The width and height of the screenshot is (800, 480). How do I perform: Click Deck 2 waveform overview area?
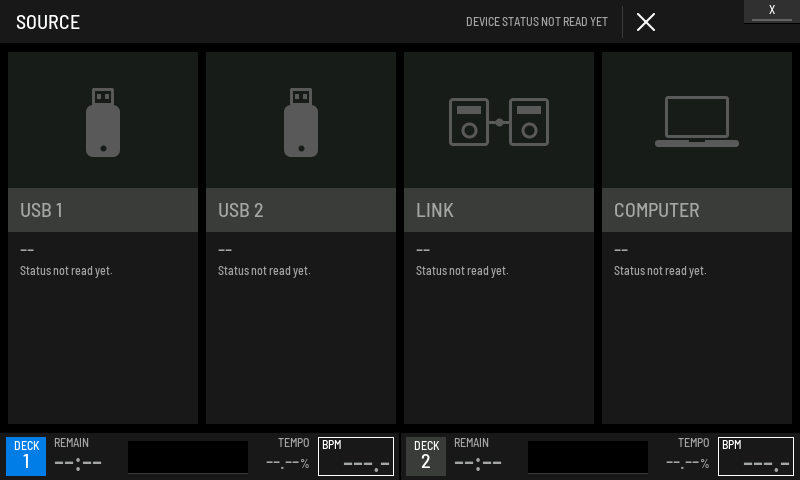coord(588,457)
